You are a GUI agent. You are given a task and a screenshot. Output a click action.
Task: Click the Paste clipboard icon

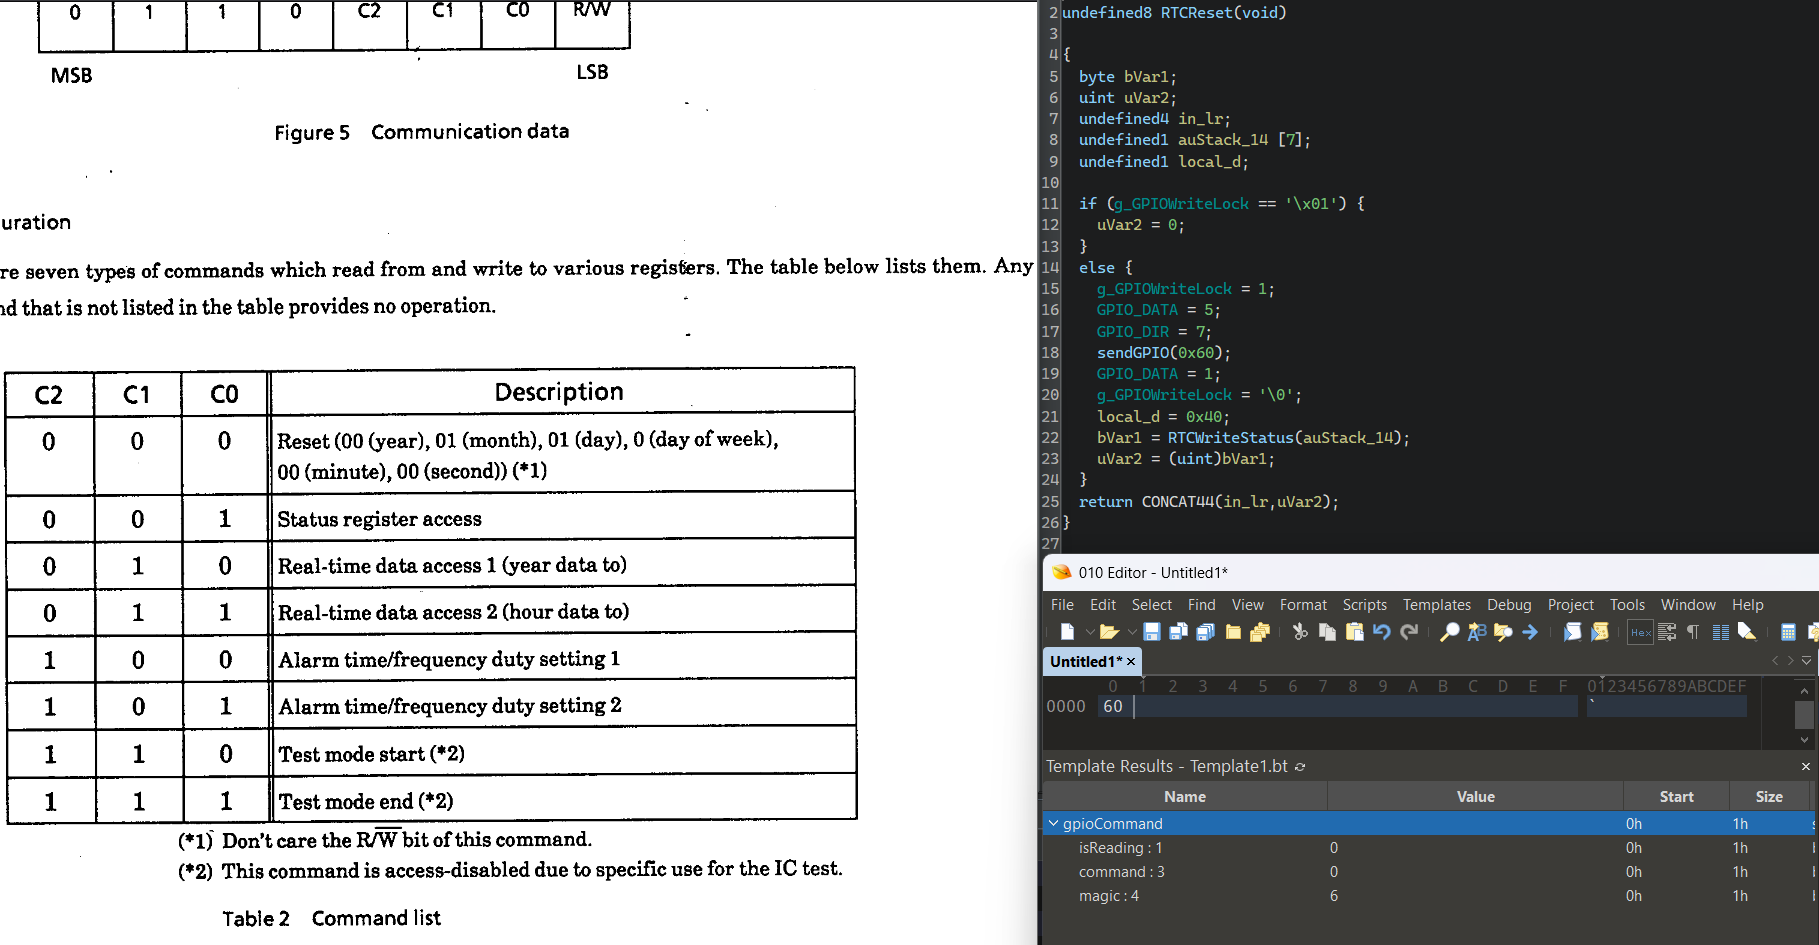click(1355, 632)
